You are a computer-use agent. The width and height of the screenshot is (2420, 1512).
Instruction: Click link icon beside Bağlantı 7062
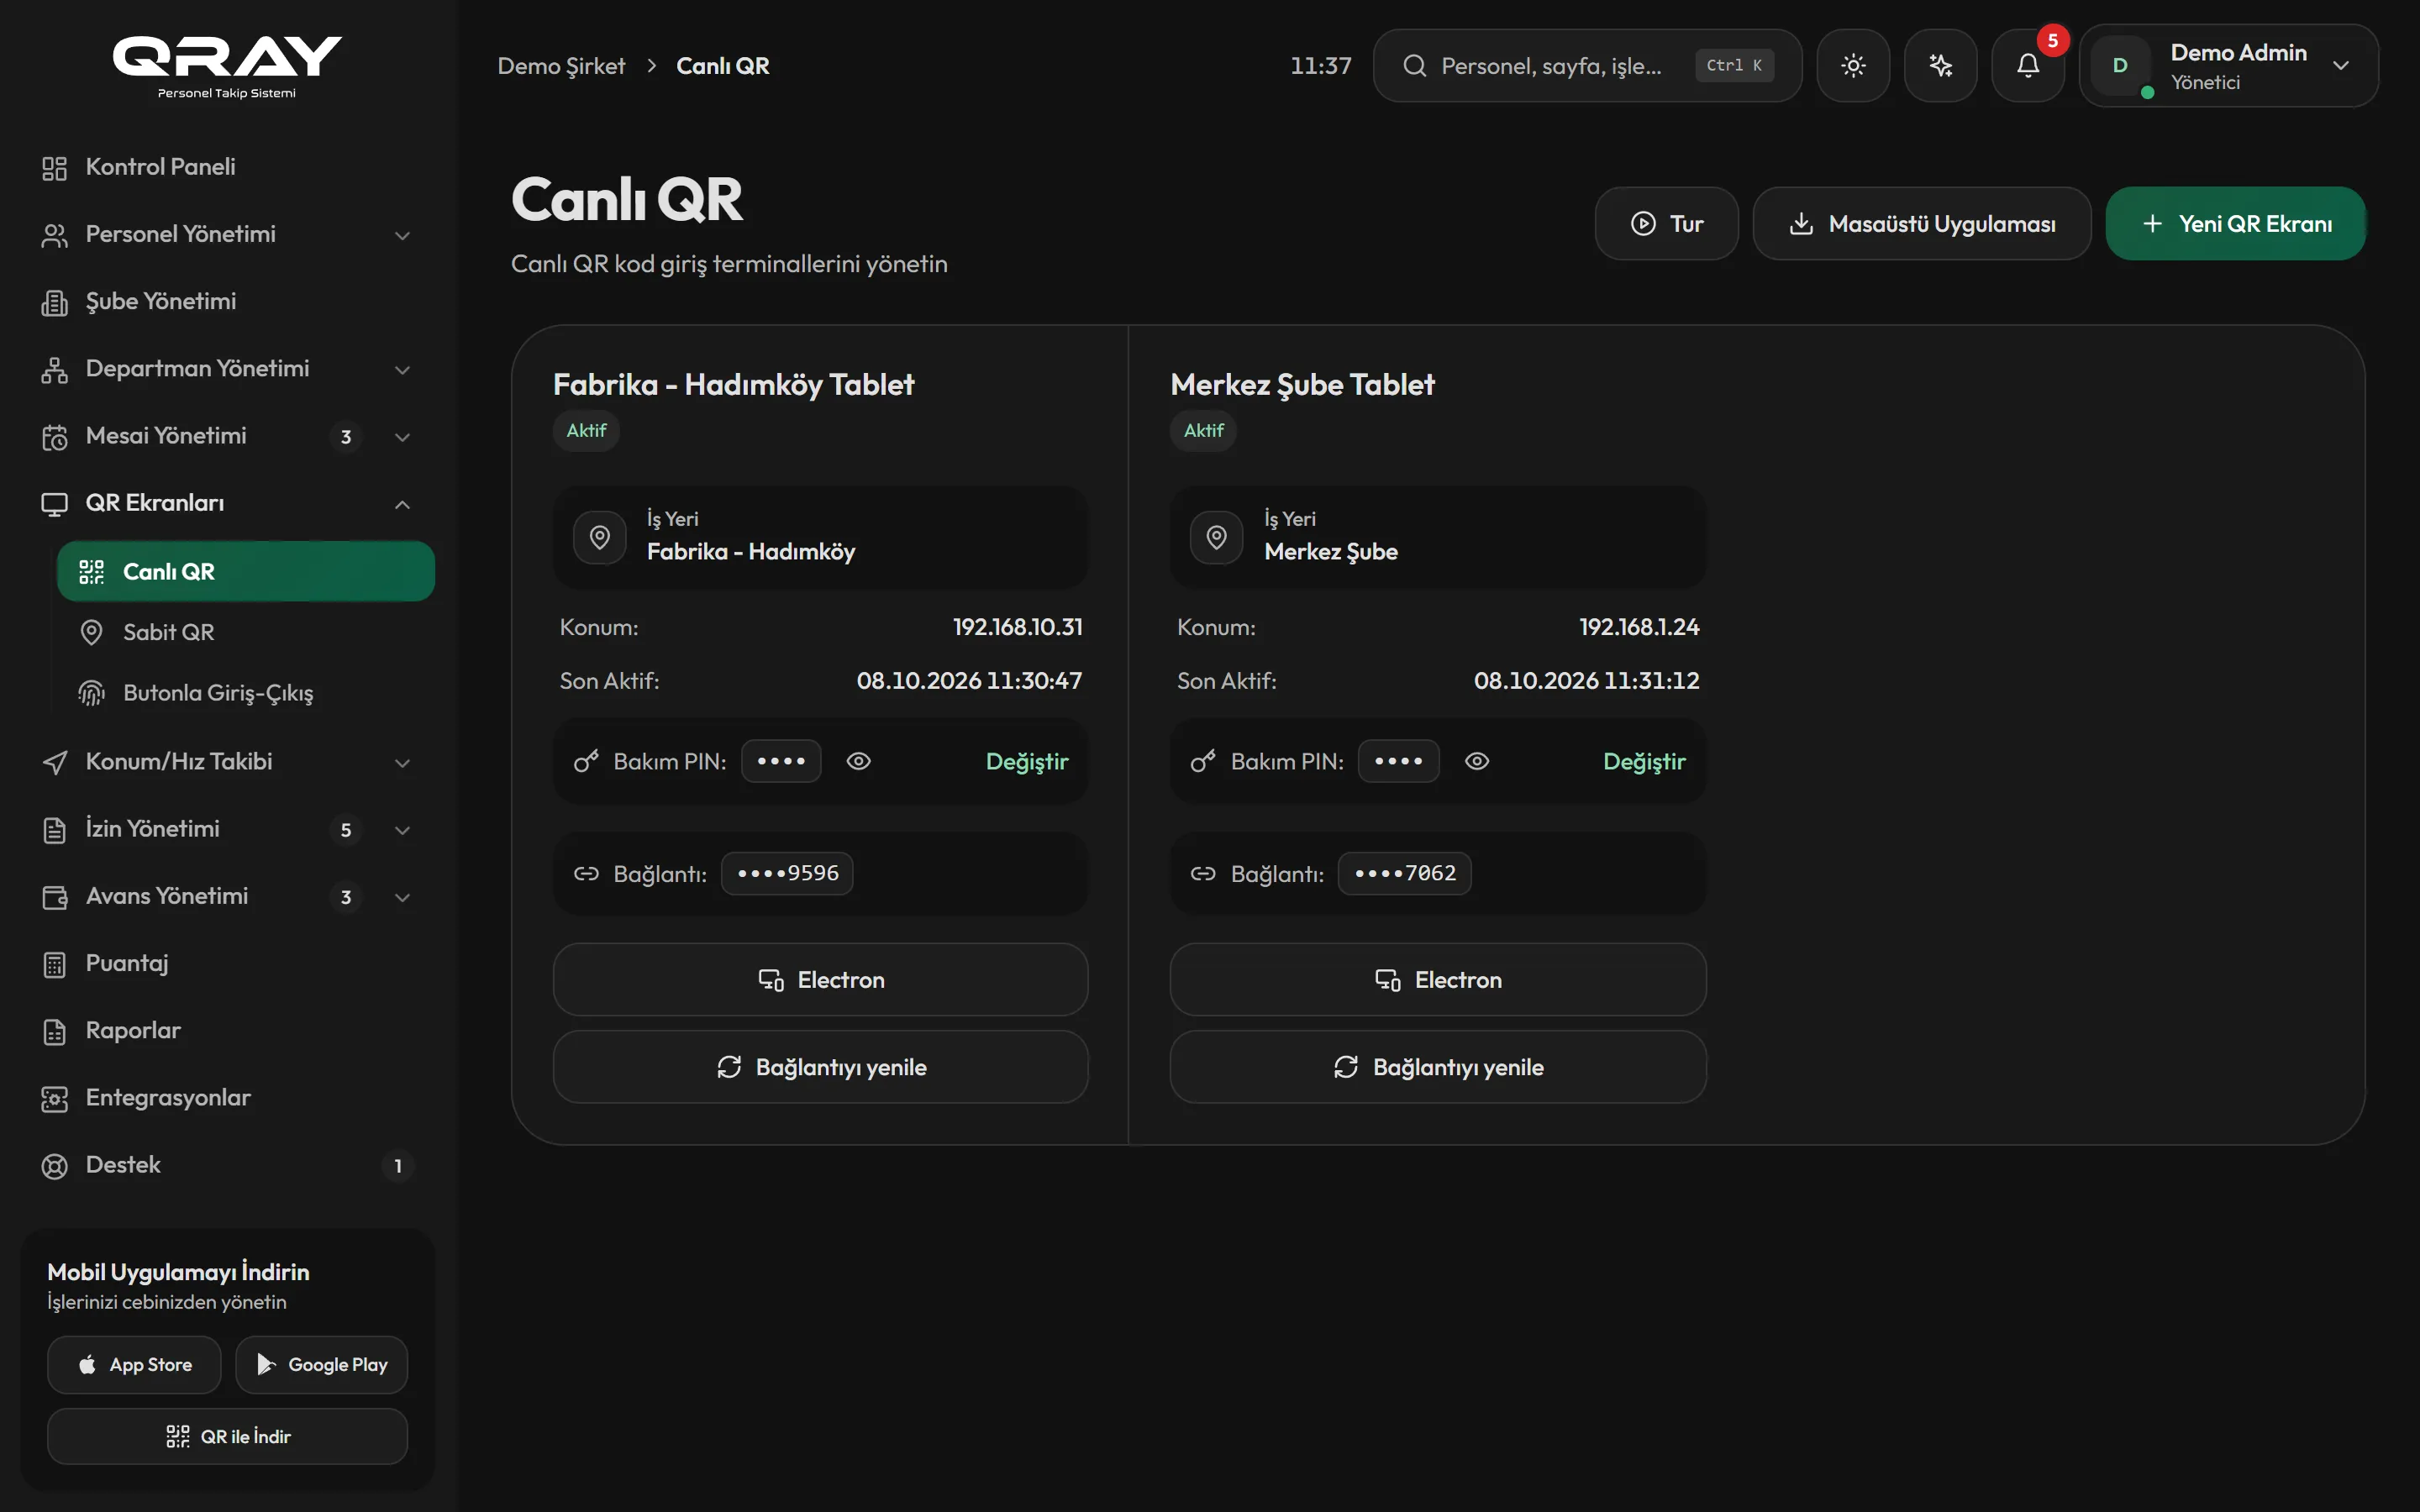coord(1203,874)
